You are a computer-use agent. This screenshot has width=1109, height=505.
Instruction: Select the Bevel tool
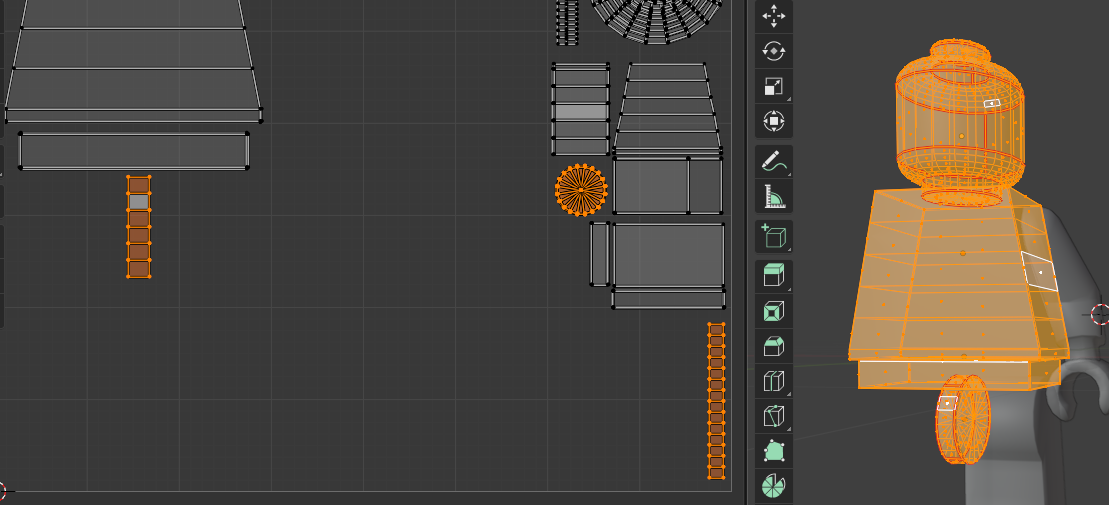click(774, 346)
